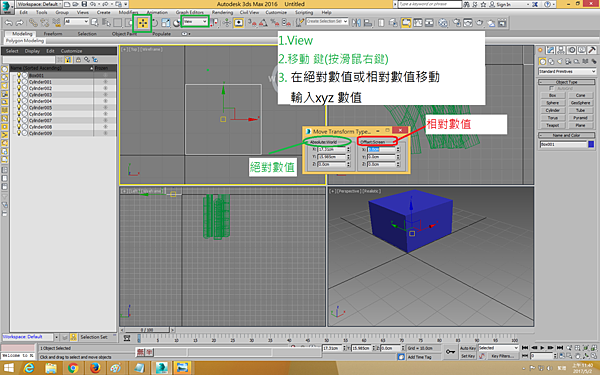
Task: Open the Display panel tab icon
Action: point(582,50)
